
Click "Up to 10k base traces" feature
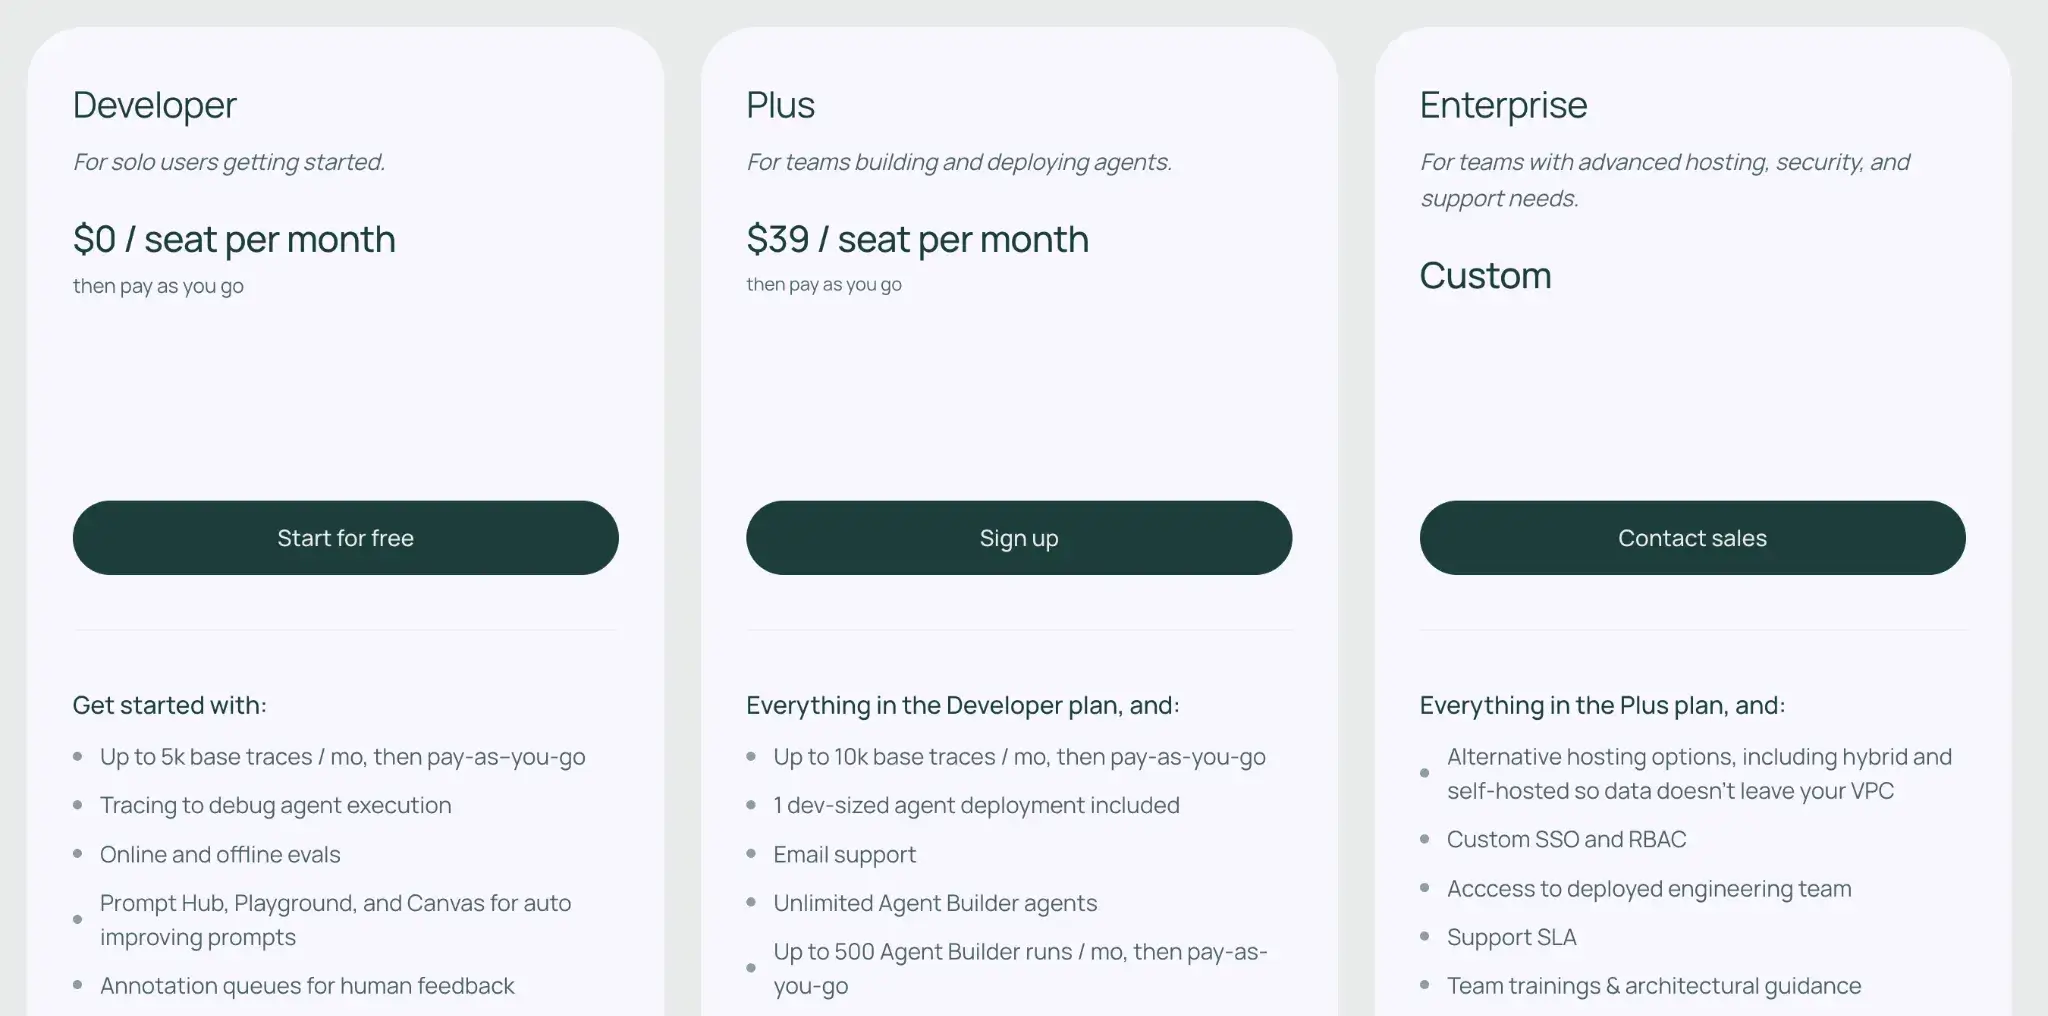point(1019,757)
